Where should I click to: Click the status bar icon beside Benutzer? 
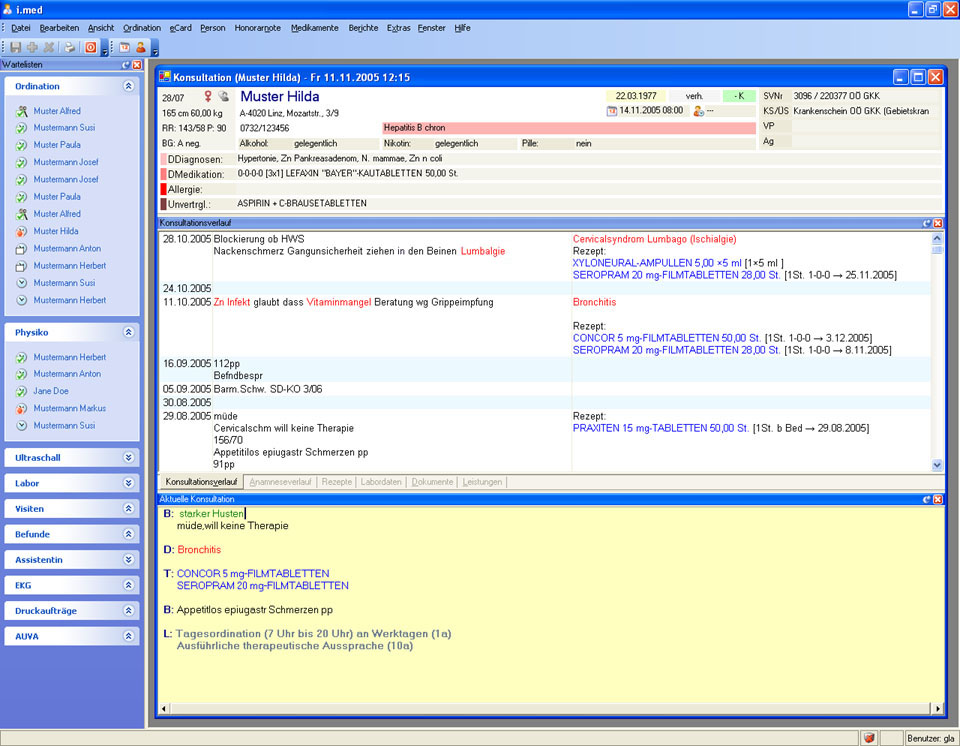tap(869, 738)
